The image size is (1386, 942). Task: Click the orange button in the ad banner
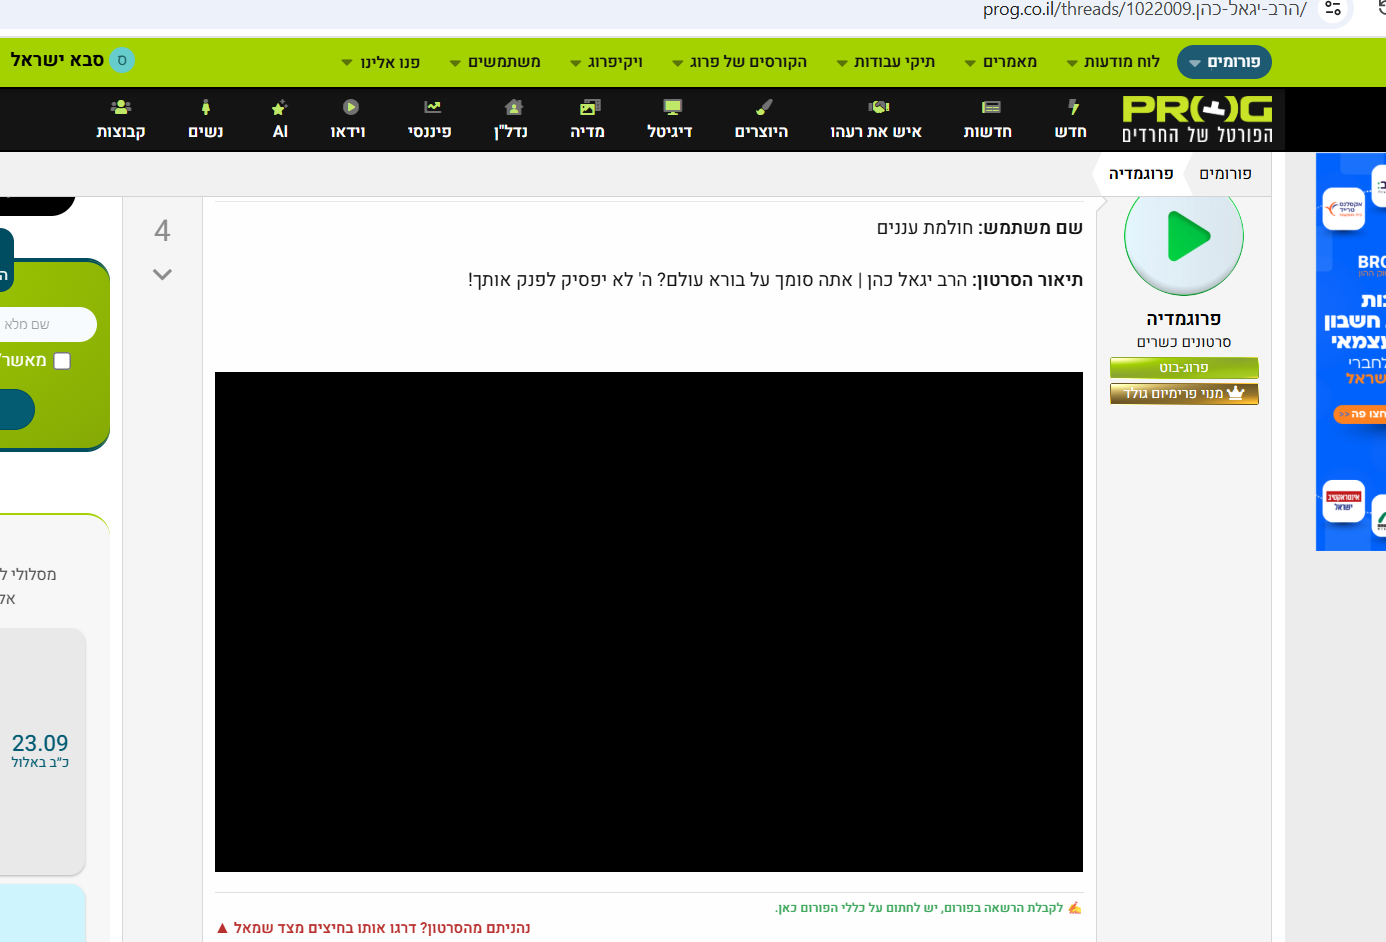click(1361, 414)
